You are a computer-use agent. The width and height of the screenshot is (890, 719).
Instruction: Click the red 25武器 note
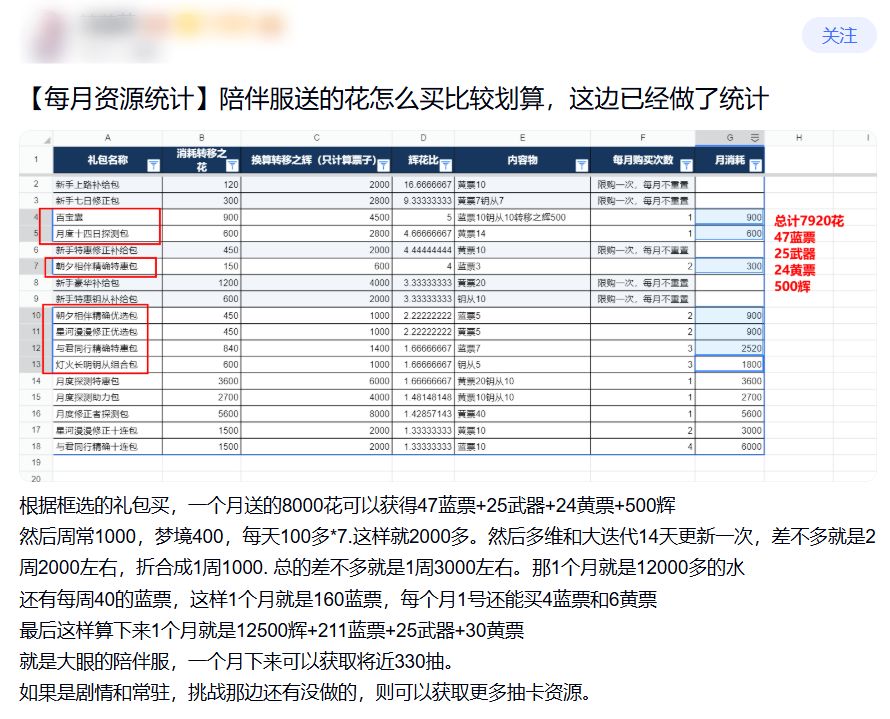tap(795, 254)
